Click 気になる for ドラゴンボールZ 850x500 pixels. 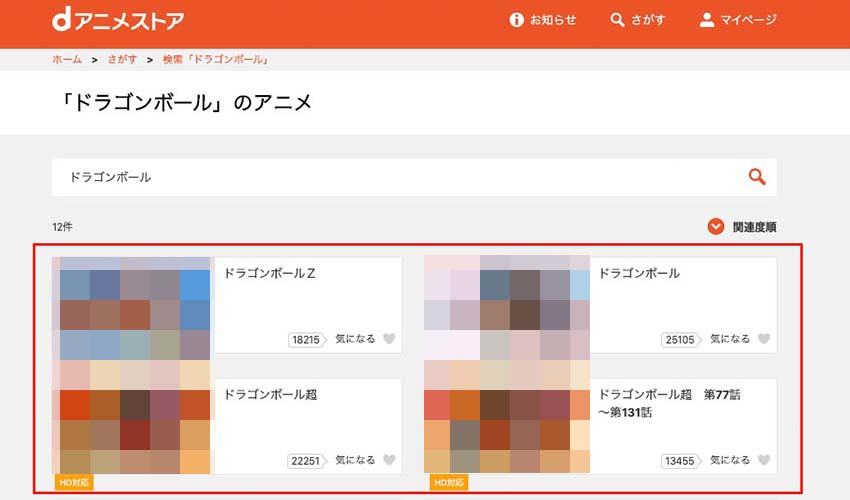point(355,339)
